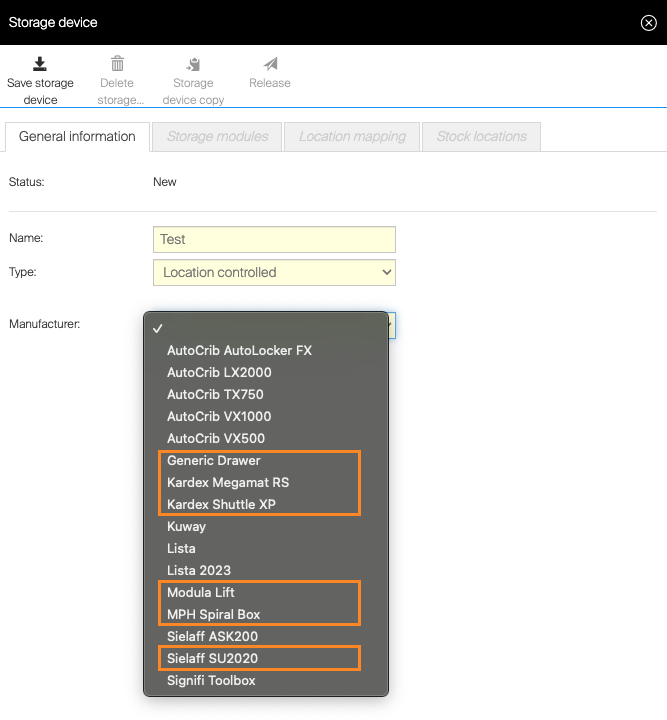The width and height of the screenshot is (667, 720).
Task: Pick Sielaff SU2020 from the list
Action: [x=213, y=659]
